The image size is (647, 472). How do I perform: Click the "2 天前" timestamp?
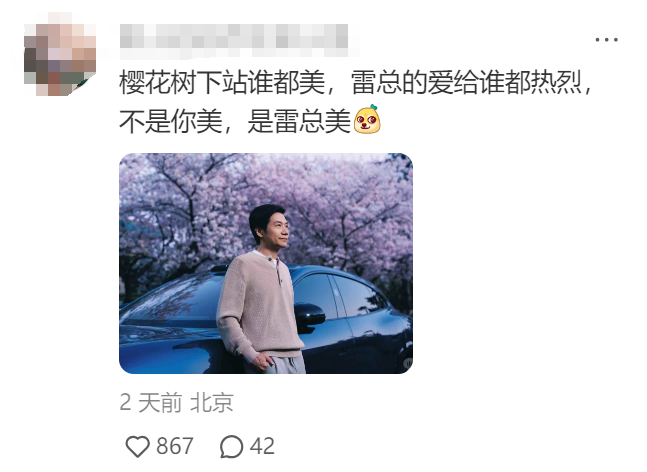point(151,403)
